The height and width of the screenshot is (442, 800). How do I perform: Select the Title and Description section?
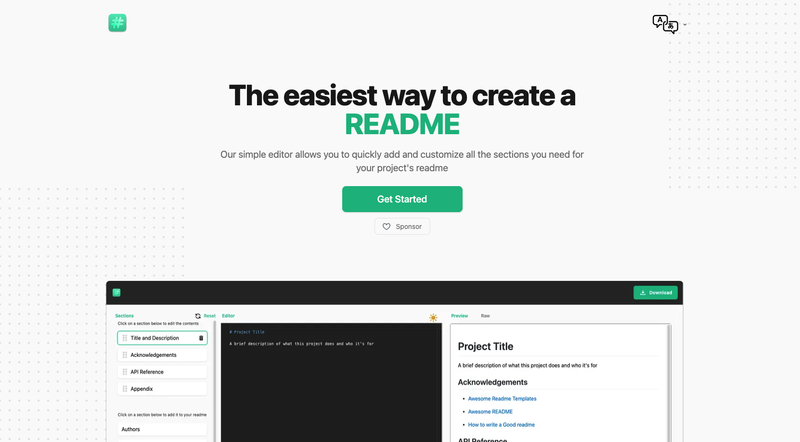point(162,338)
